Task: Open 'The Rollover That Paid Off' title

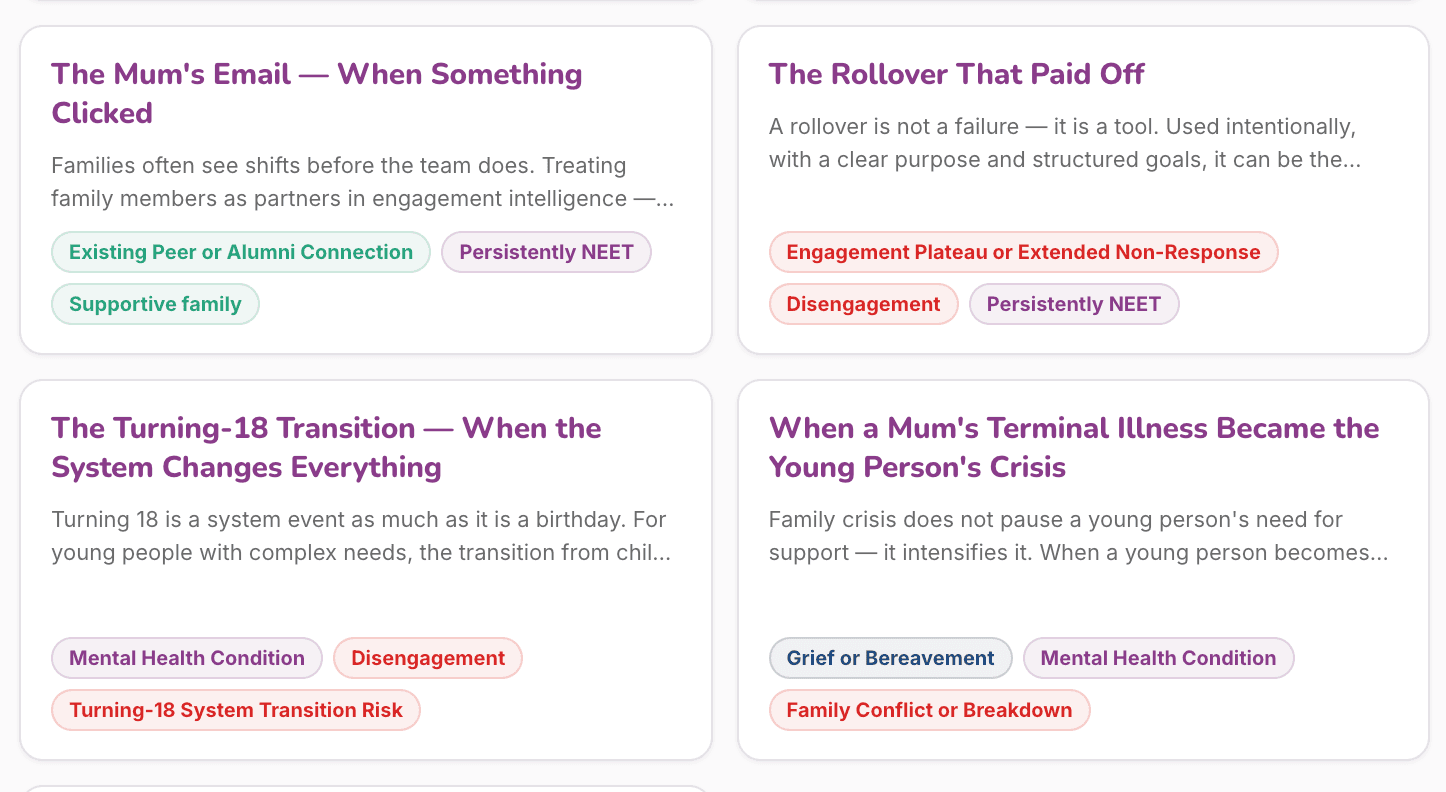Action: (956, 74)
